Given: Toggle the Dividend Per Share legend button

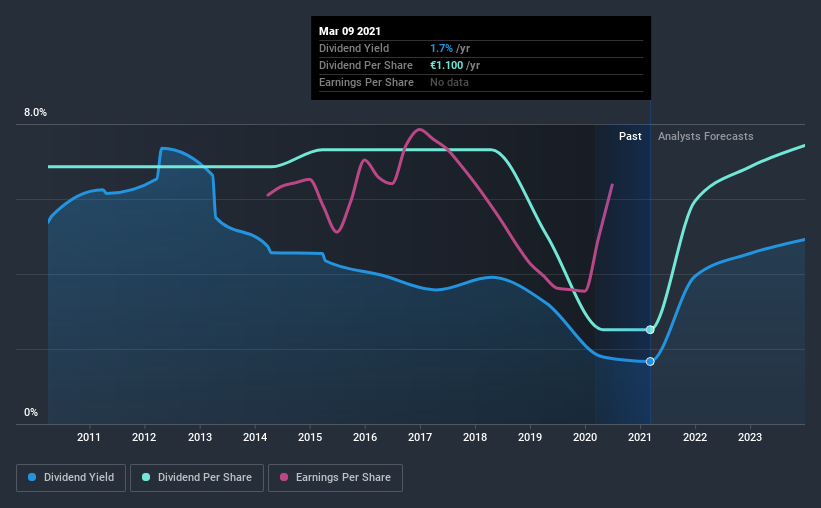Looking at the screenshot, I should pos(197,478).
